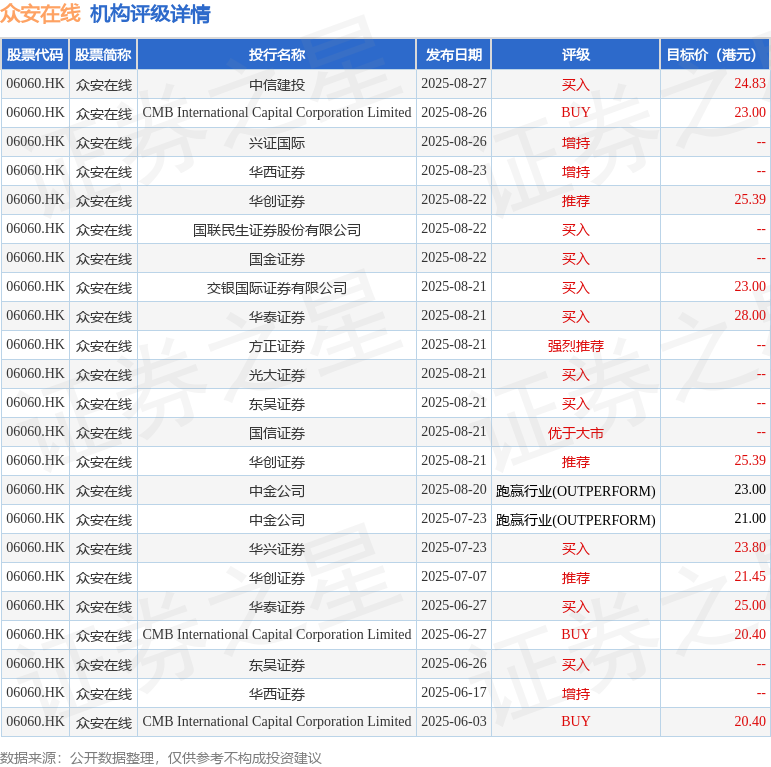Select the 发布日期 column header
The width and height of the screenshot is (771, 767).
pos(454,55)
